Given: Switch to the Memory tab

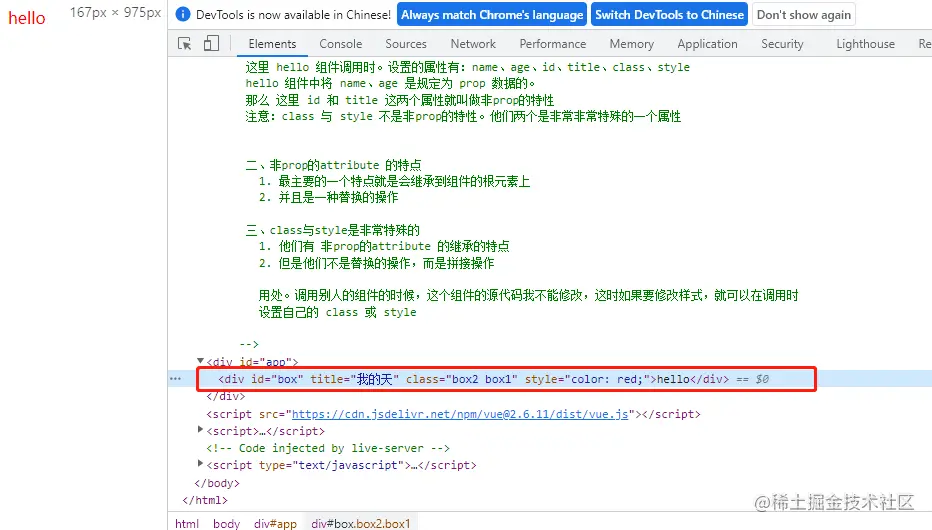Looking at the screenshot, I should pyautogui.click(x=632, y=44).
